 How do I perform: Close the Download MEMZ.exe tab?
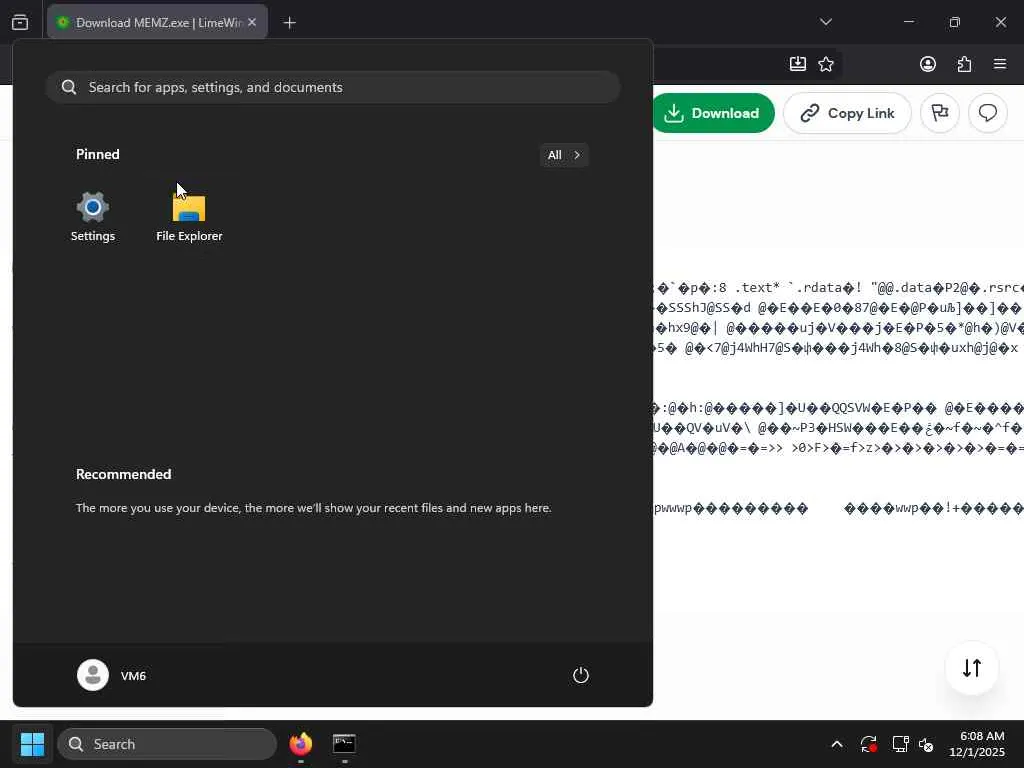[x=252, y=22]
